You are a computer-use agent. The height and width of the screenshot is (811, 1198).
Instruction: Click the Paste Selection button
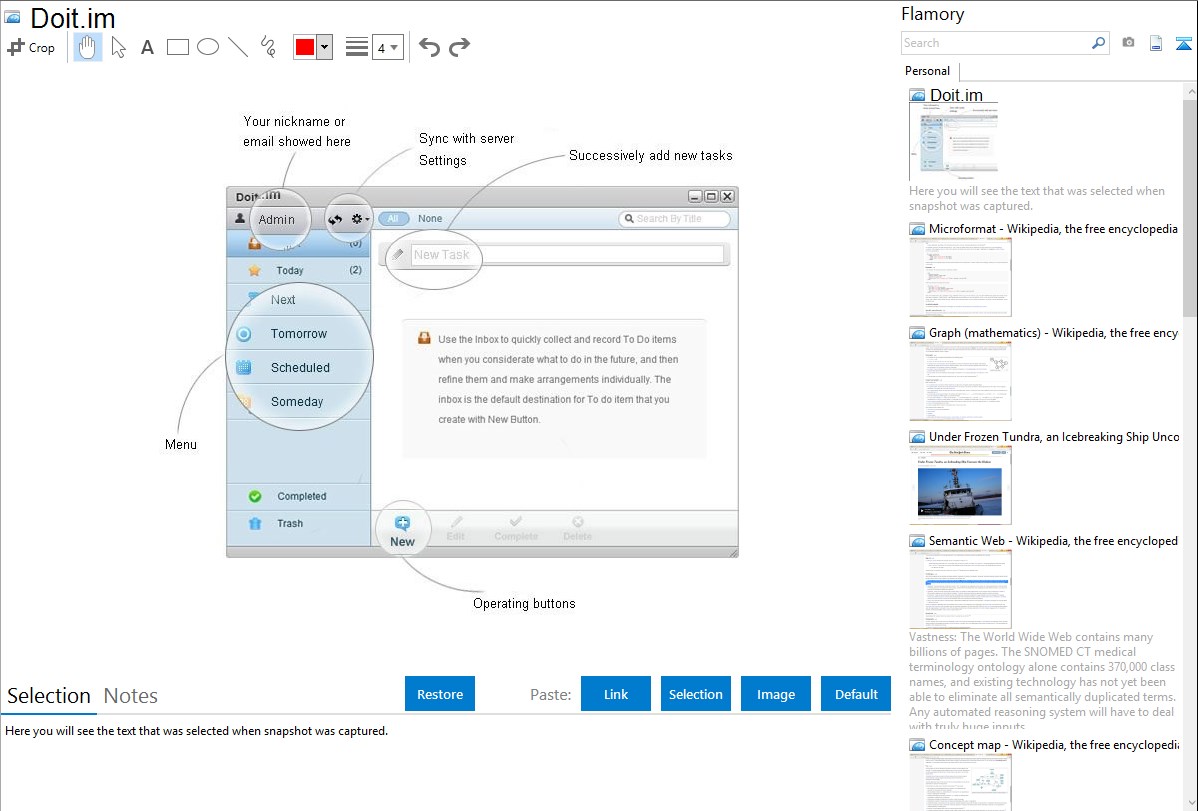[695, 694]
